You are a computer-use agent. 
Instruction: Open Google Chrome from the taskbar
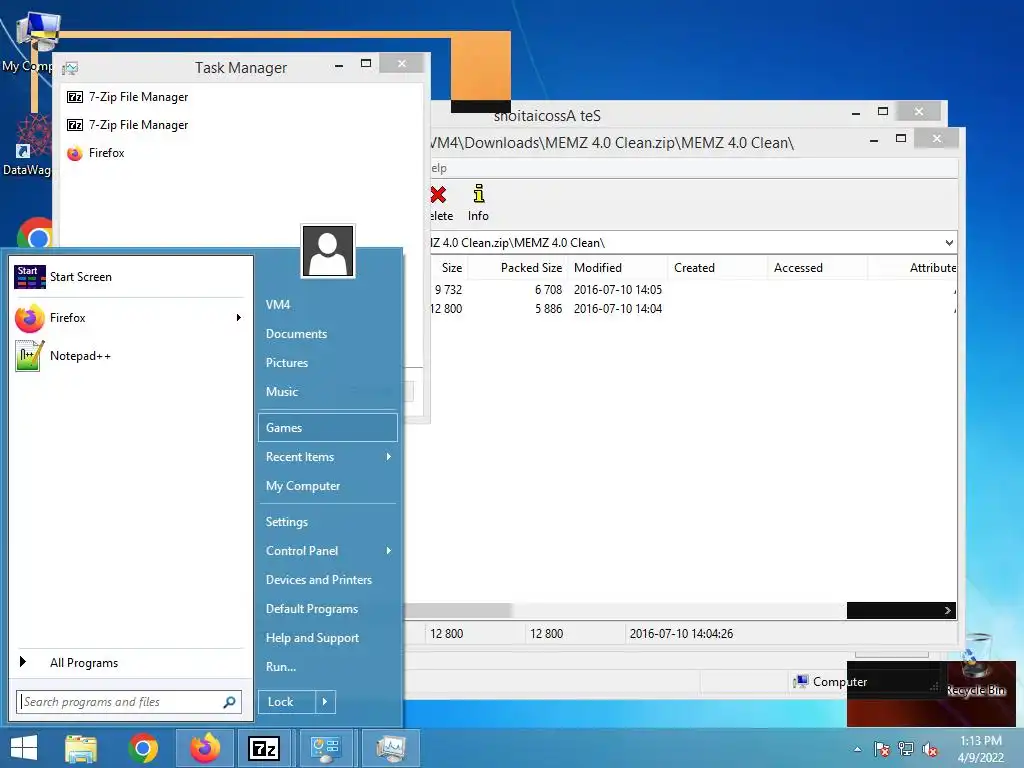click(x=143, y=748)
